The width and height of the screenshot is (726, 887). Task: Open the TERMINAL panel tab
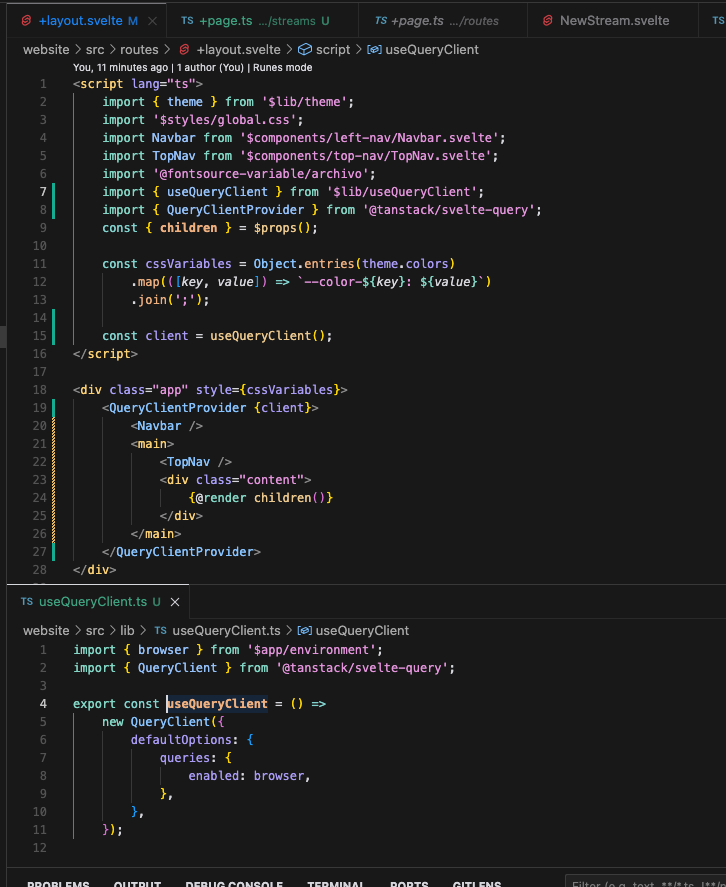tap(336, 884)
